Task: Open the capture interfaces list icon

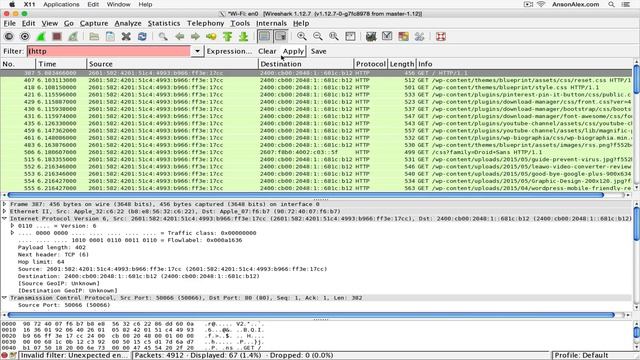Action: click(9, 37)
